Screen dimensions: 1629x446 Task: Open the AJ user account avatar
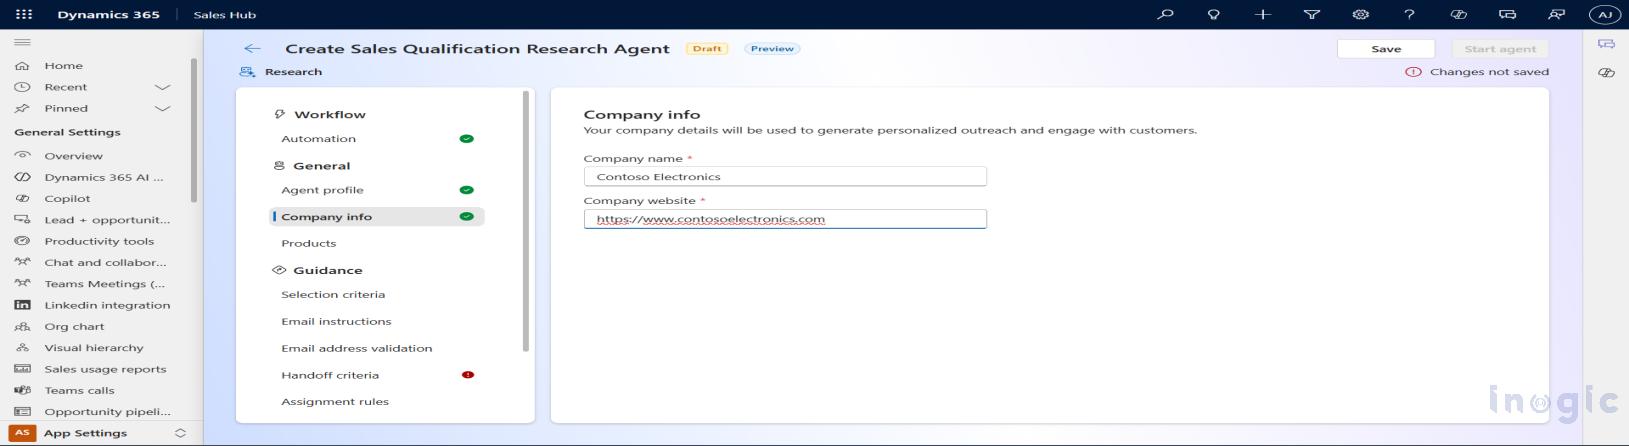[x=1604, y=14]
